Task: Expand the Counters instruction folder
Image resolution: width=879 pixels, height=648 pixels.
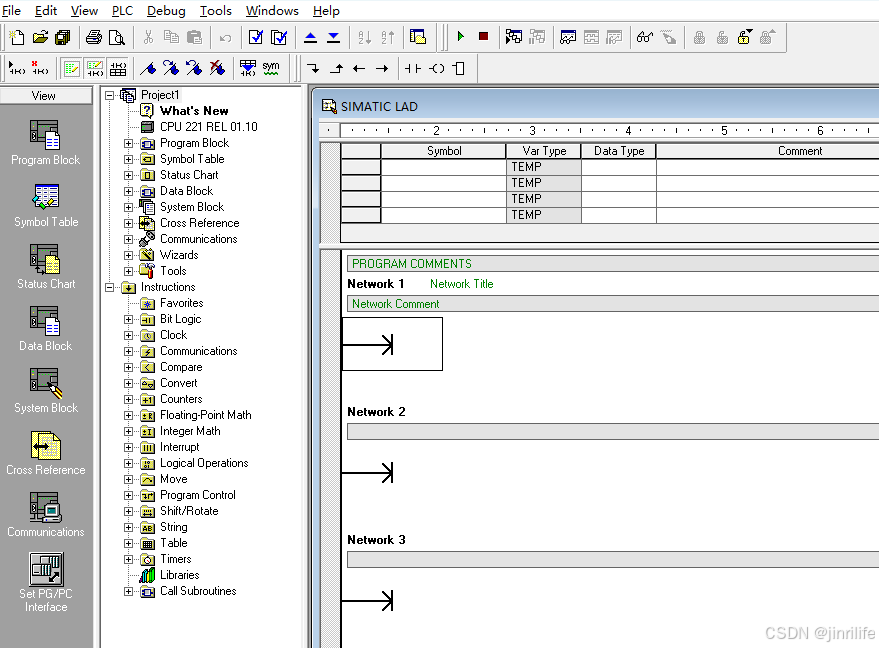Action: tap(128, 400)
